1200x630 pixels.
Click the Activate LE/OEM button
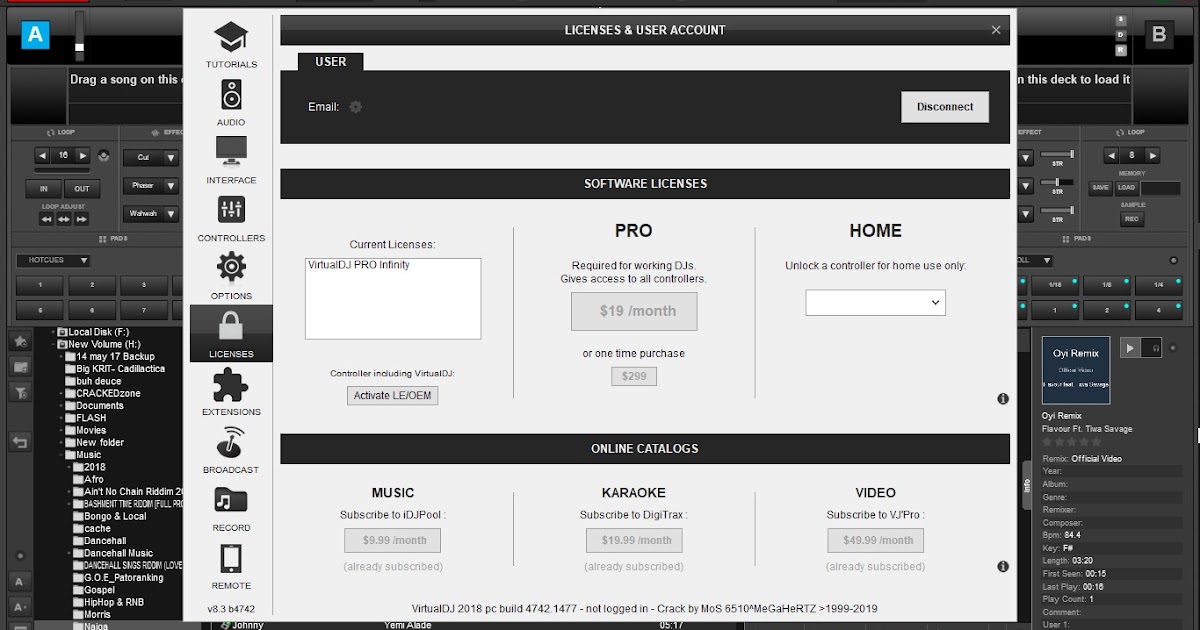pyautogui.click(x=393, y=396)
